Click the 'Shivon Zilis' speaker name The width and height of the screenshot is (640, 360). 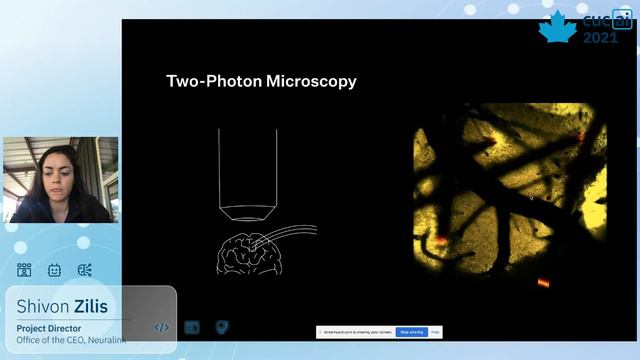62,307
